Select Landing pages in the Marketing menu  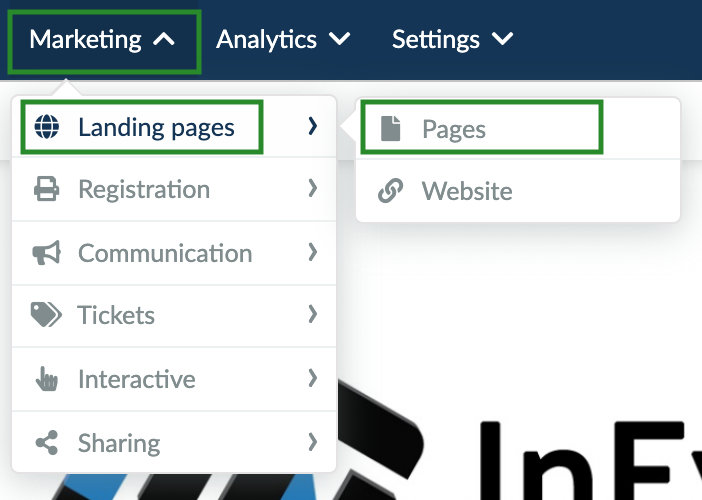pos(174,127)
